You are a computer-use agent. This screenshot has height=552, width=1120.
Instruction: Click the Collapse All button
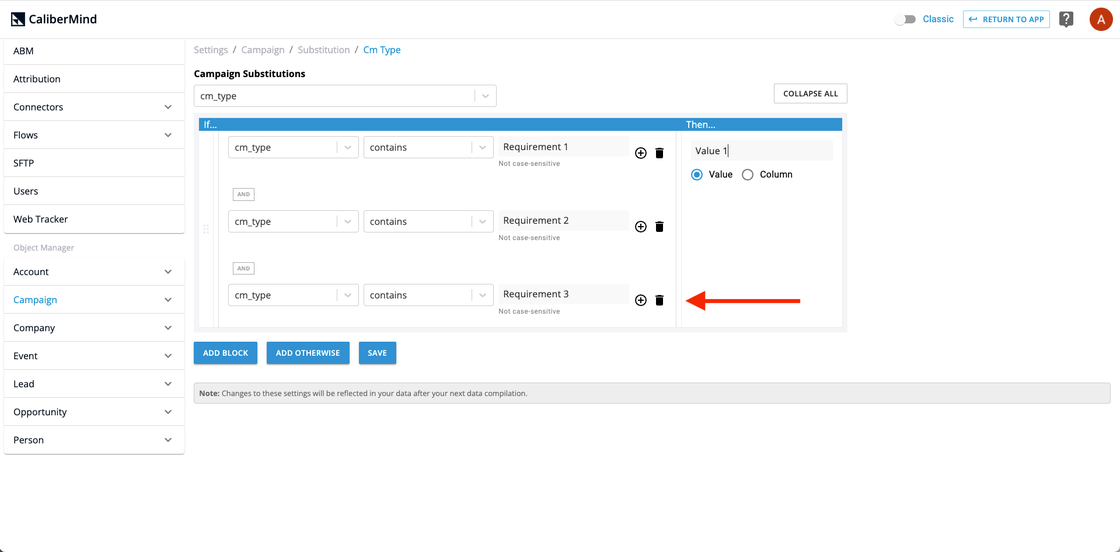pos(810,94)
